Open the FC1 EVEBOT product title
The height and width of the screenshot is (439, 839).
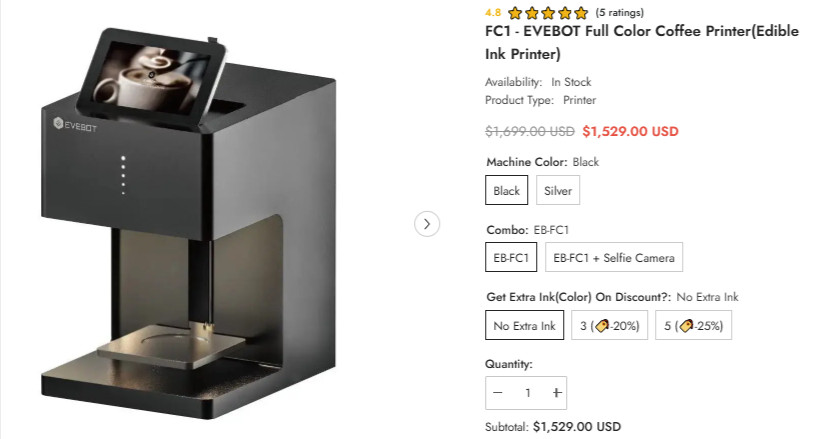(x=642, y=42)
